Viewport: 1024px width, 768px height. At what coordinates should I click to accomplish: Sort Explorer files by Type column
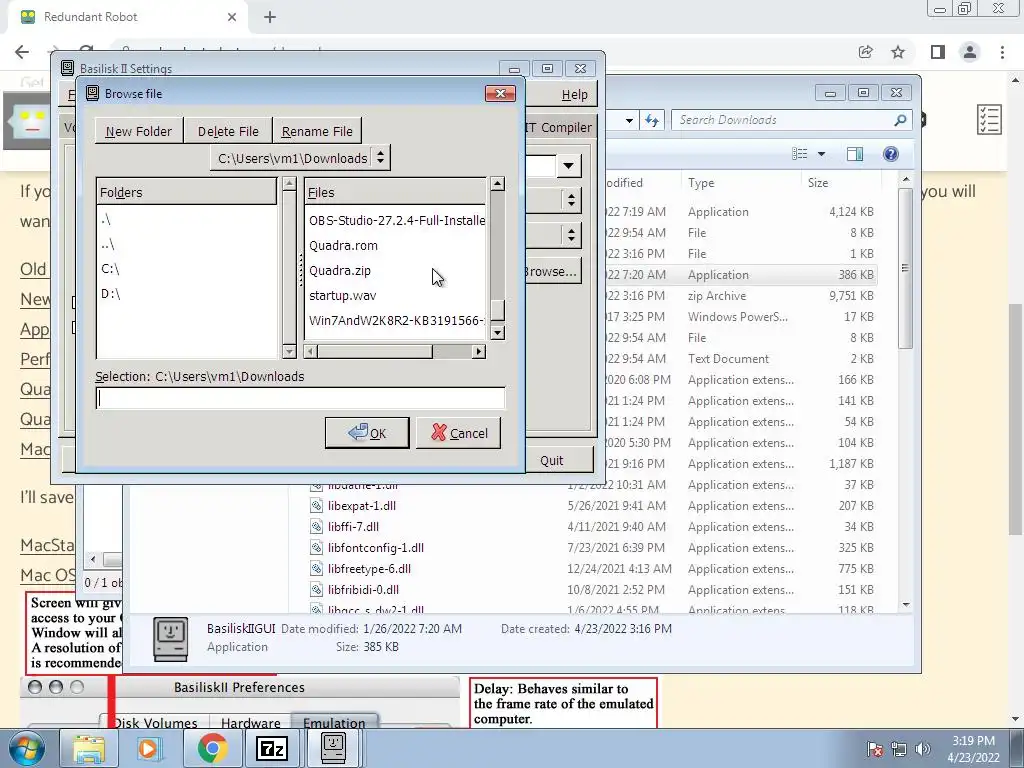[x=741, y=183]
